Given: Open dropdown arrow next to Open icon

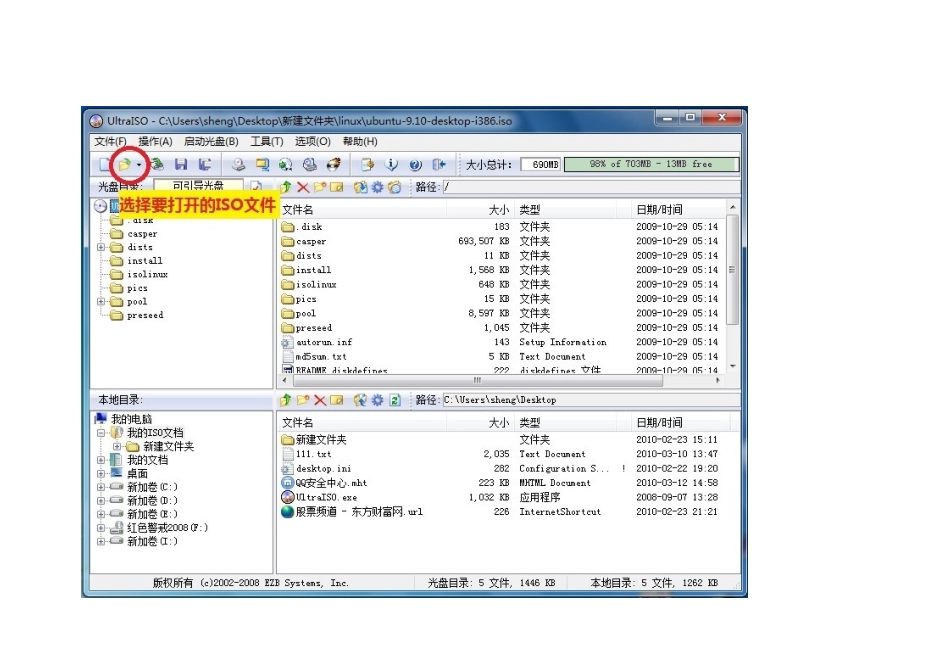Looking at the screenshot, I should (139, 165).
